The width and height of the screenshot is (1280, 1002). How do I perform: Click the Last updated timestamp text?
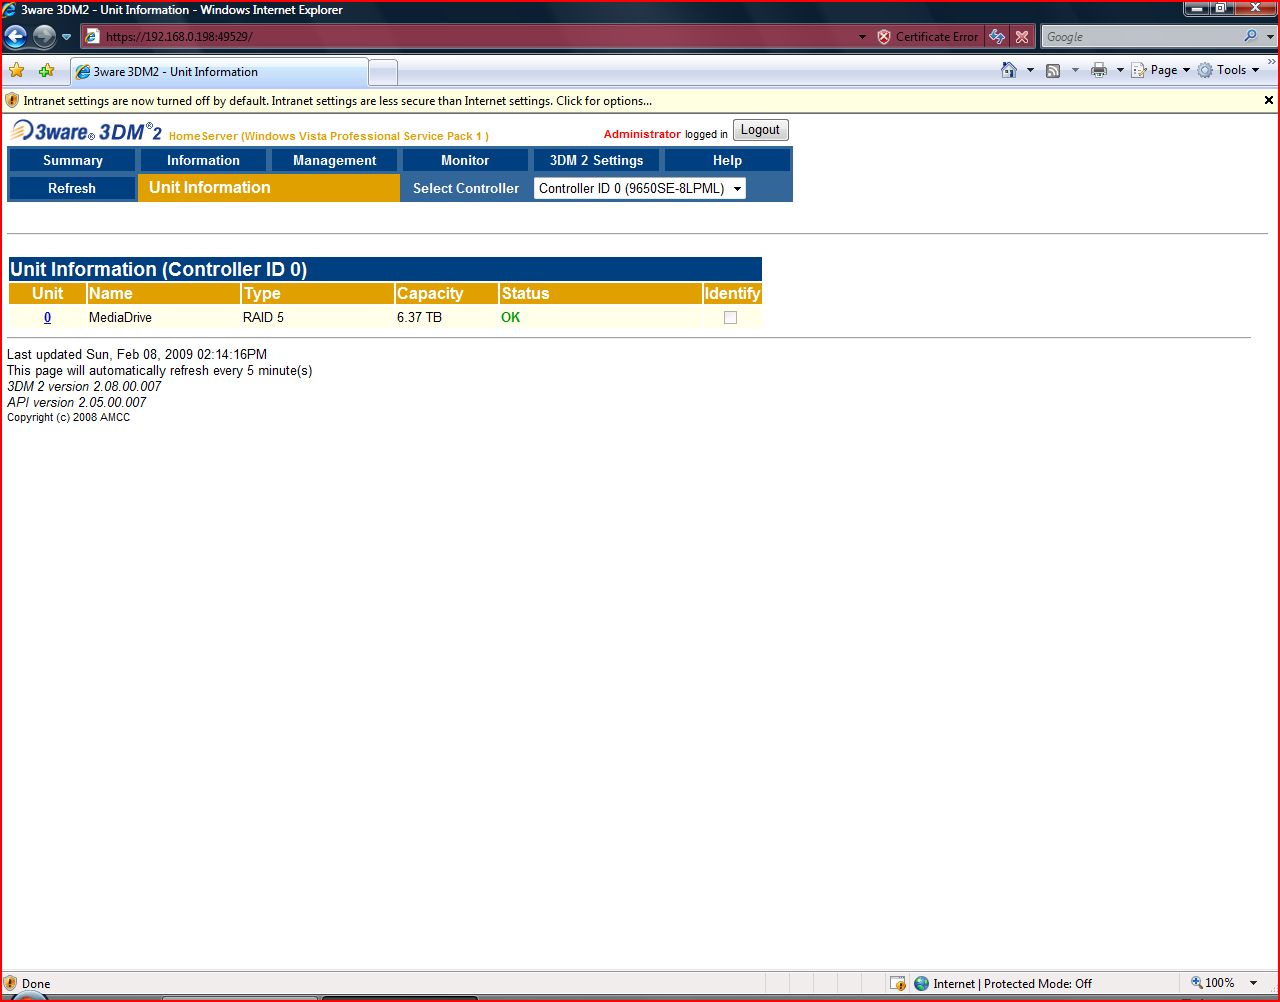click(x=137, y=354)
